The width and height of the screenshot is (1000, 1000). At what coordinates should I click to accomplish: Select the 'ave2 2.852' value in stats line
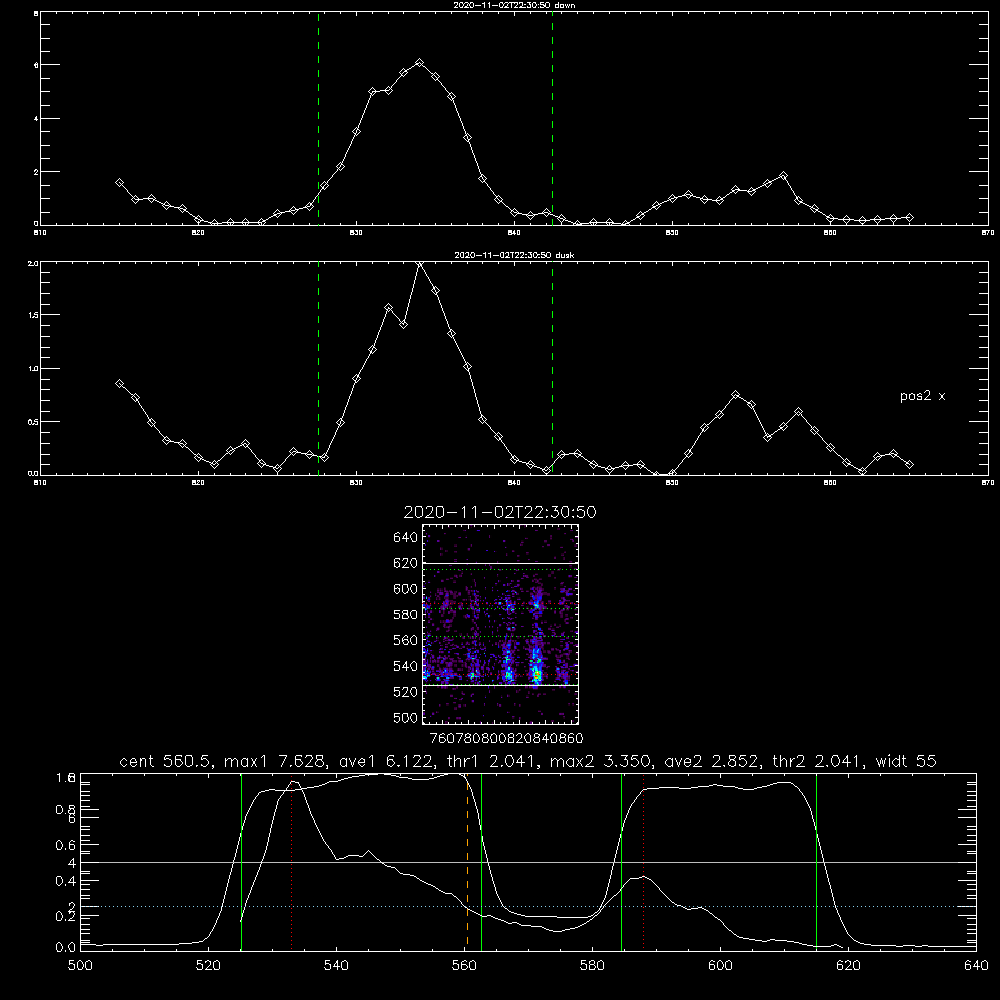pyautogui.click(x=711, y=761)
